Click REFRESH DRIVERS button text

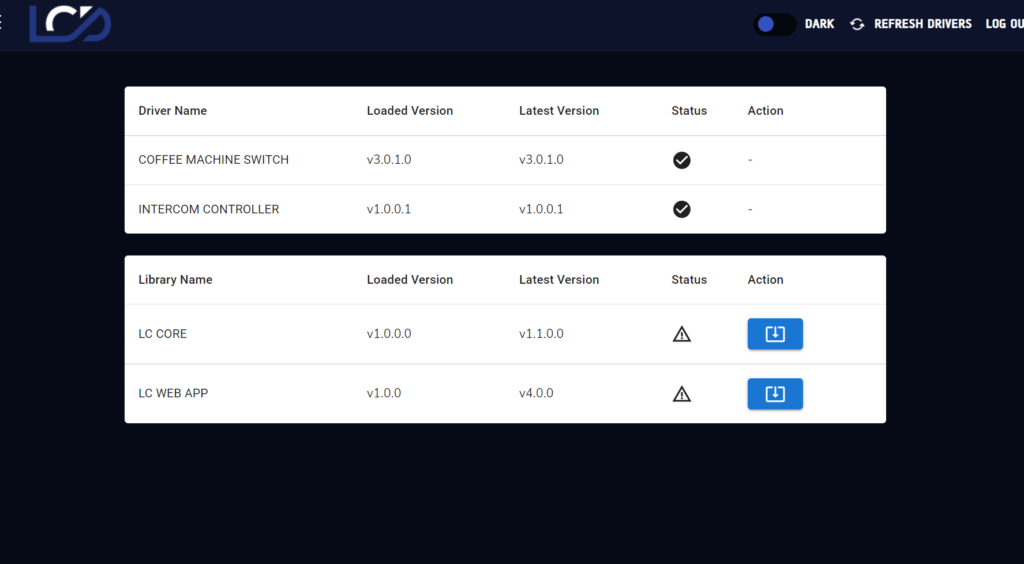point(923,24)
